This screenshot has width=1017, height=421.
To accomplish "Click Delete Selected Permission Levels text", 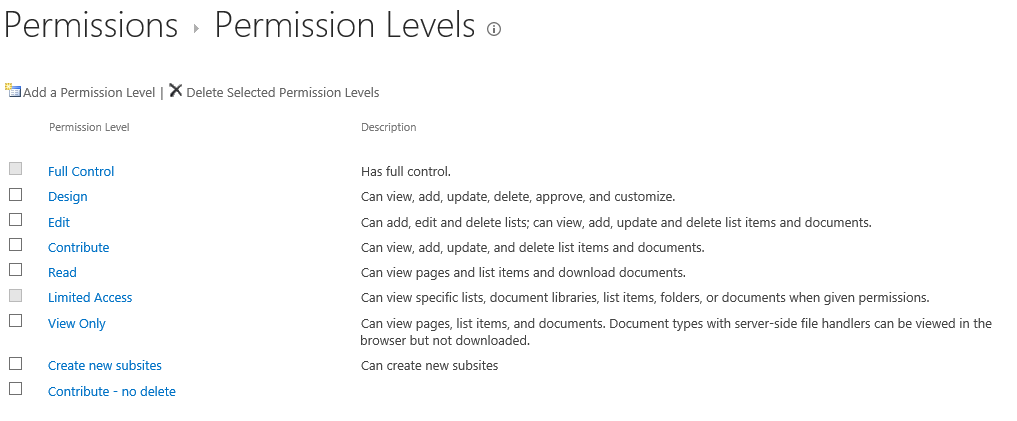I will (283, 93).
